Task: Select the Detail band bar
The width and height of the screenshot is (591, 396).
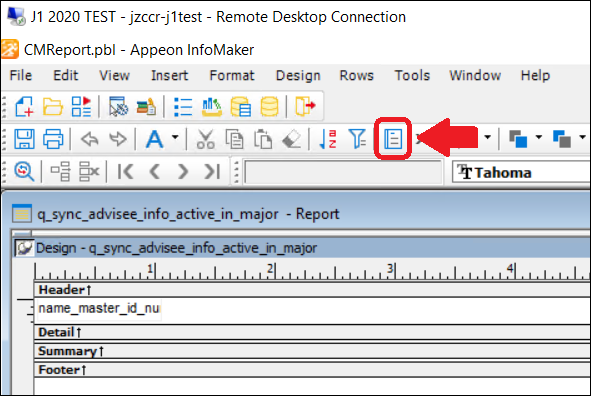Action: pyautogui.click(x=312, y=332)
